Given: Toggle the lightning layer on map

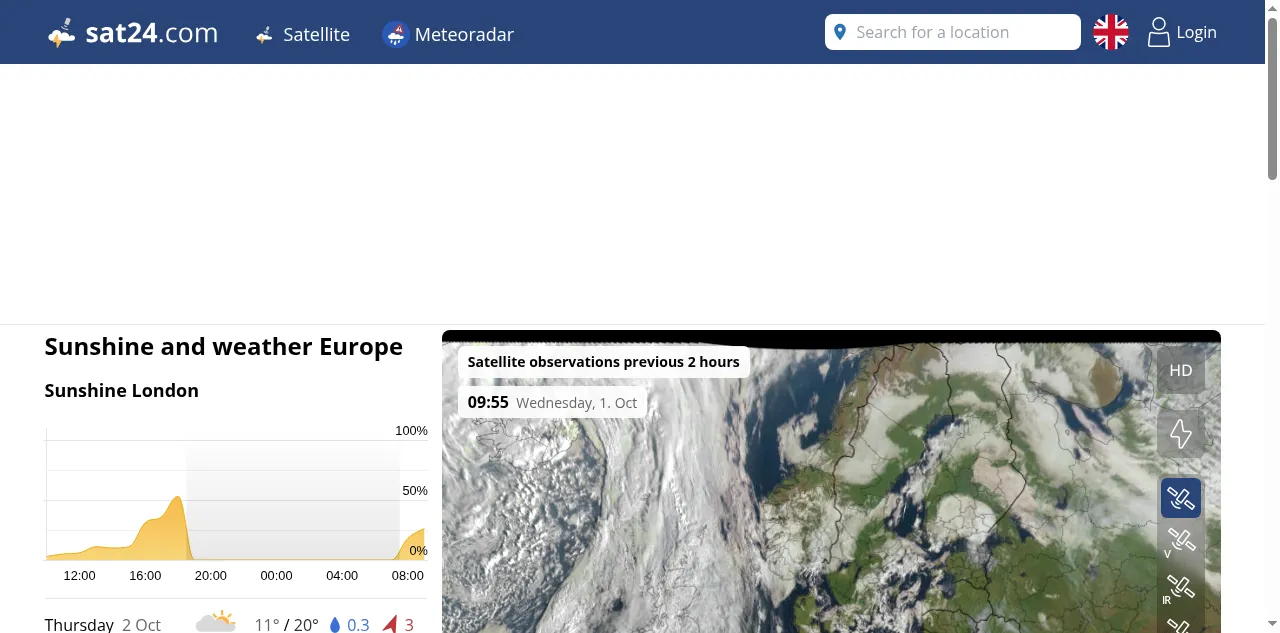Looking at the screenshot, I should pos(1181,434).
